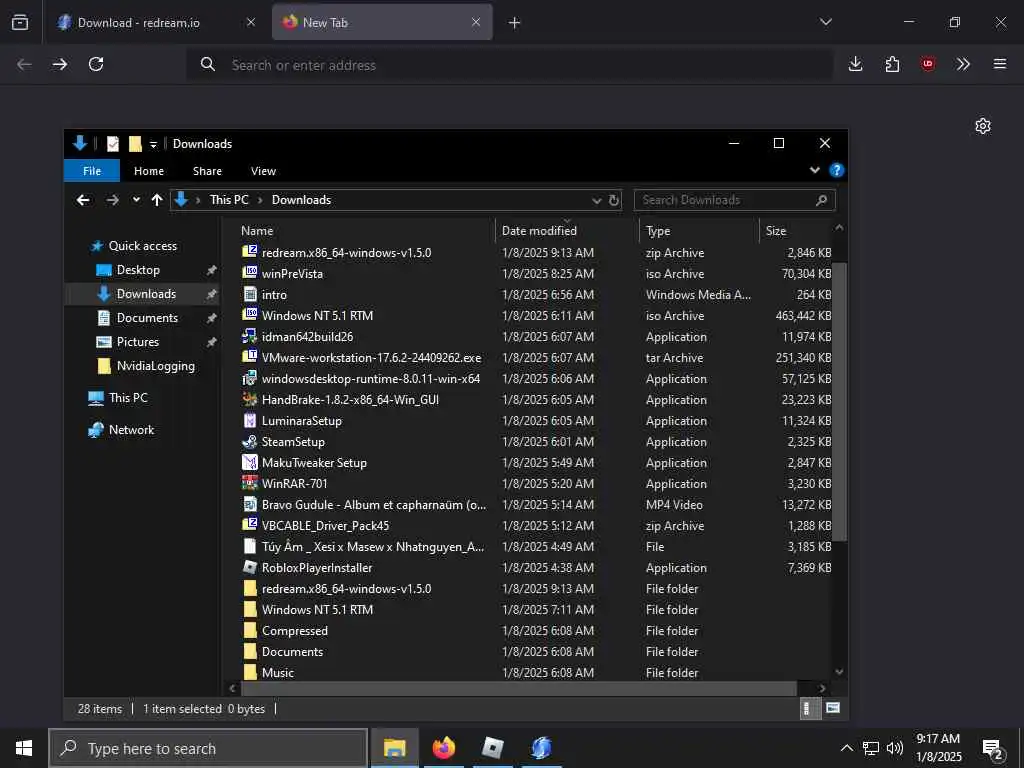Switch to large icons view layout icon
The width and height of the screenshot is (1024, 768).
click(833, 708)
